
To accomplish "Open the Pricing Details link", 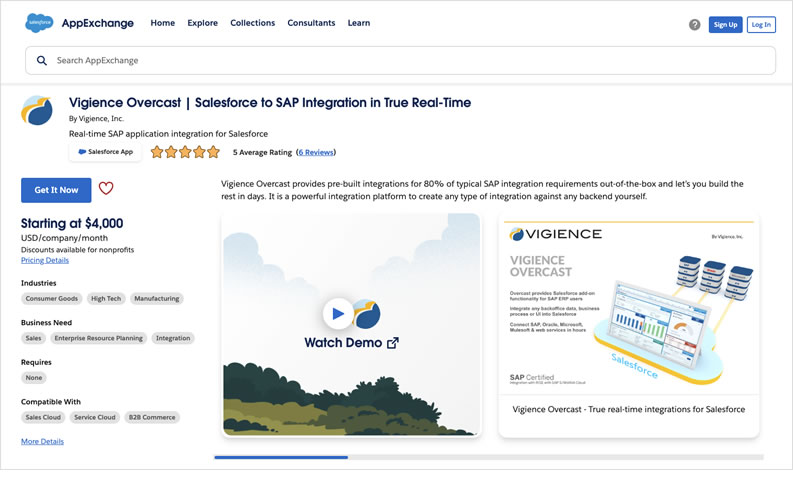I will pyautogui.click(x=45, y=260).
